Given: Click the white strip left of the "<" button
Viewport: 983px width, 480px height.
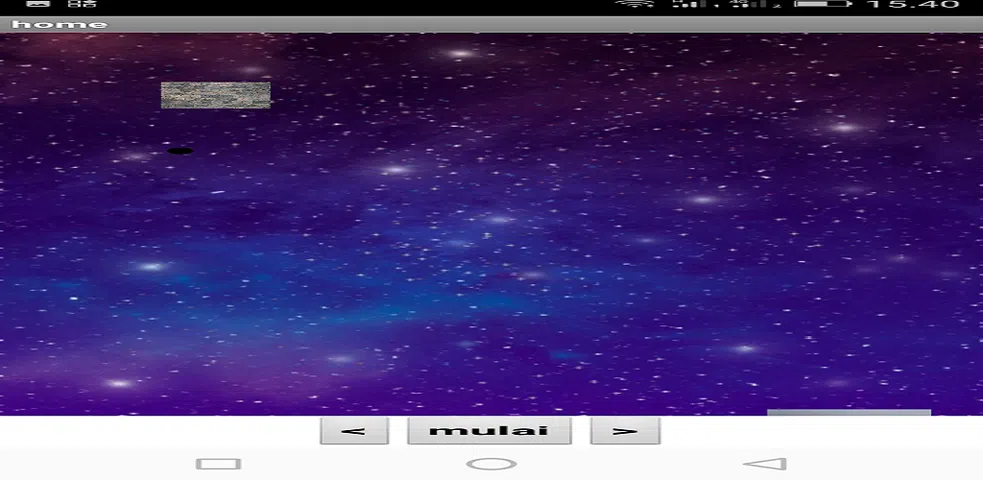Looking at the screenshot, I should (160, 431).
